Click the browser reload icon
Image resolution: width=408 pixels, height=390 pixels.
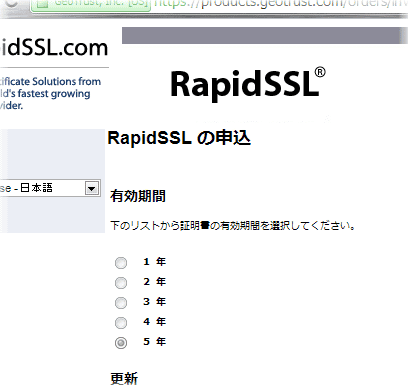(x=11, y=3)
